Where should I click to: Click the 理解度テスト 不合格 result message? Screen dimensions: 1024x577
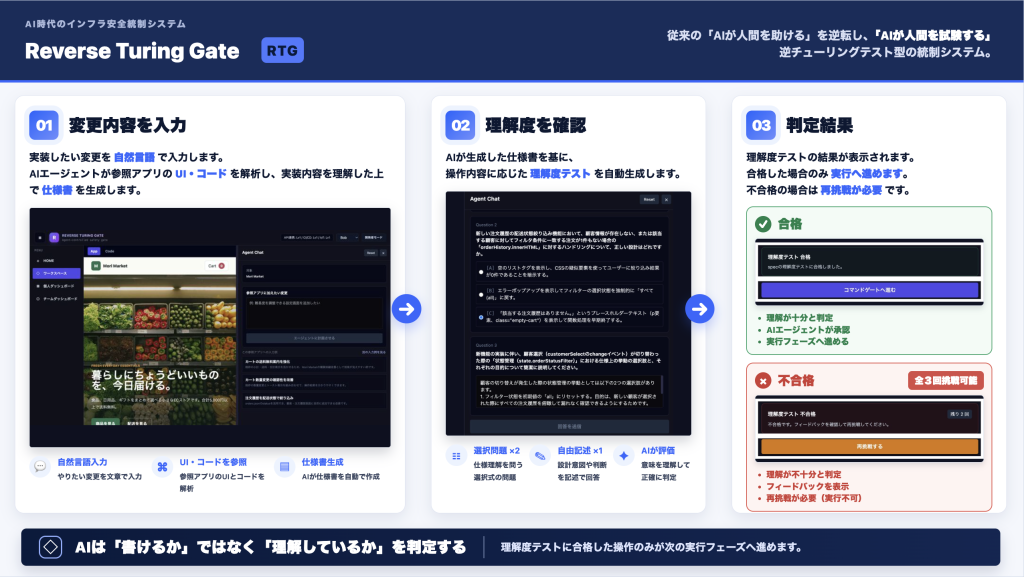[869, 418]
